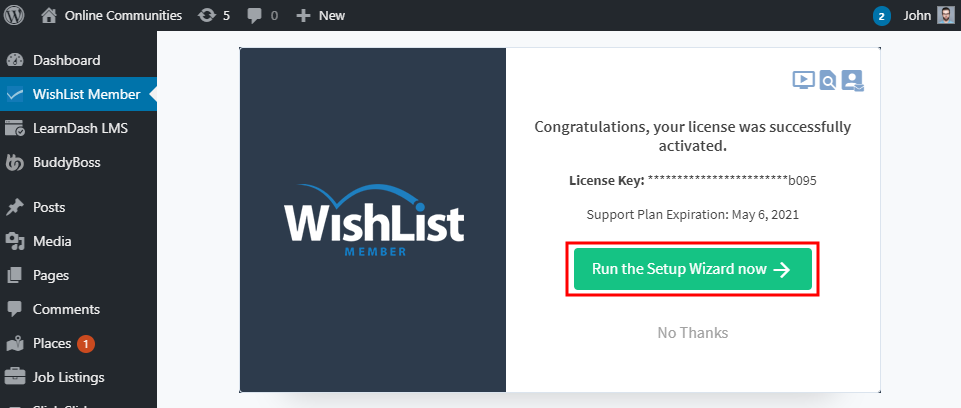Open Places menu with 1 badge
This screenshot has height=408, width=961.
point(52,343)
